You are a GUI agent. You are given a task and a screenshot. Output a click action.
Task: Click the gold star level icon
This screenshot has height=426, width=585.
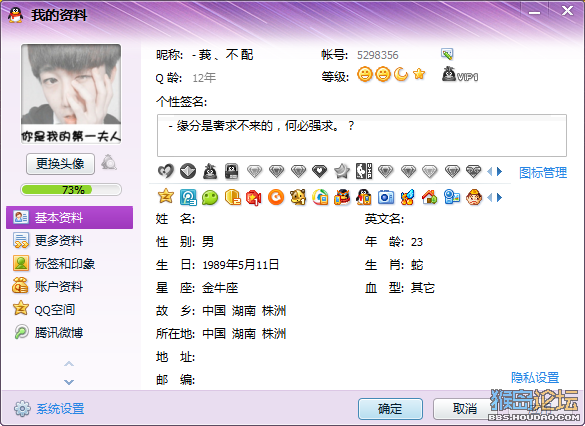pos(419,74)
